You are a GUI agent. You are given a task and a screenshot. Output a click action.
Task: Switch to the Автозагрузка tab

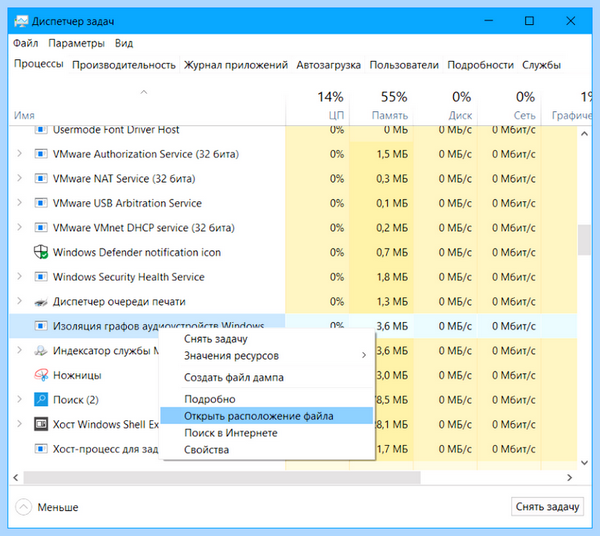pos(329,65)
